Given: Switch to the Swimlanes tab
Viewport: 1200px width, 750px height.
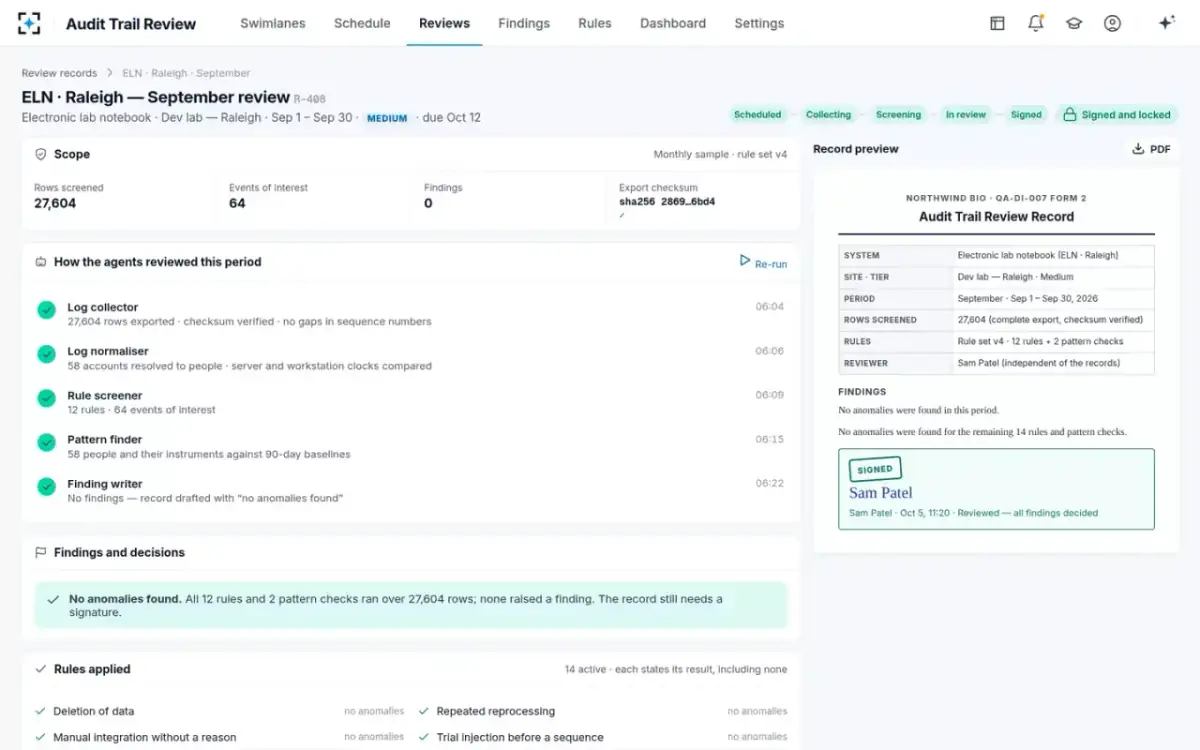Looking at the screenshot, I should [273, 23].
